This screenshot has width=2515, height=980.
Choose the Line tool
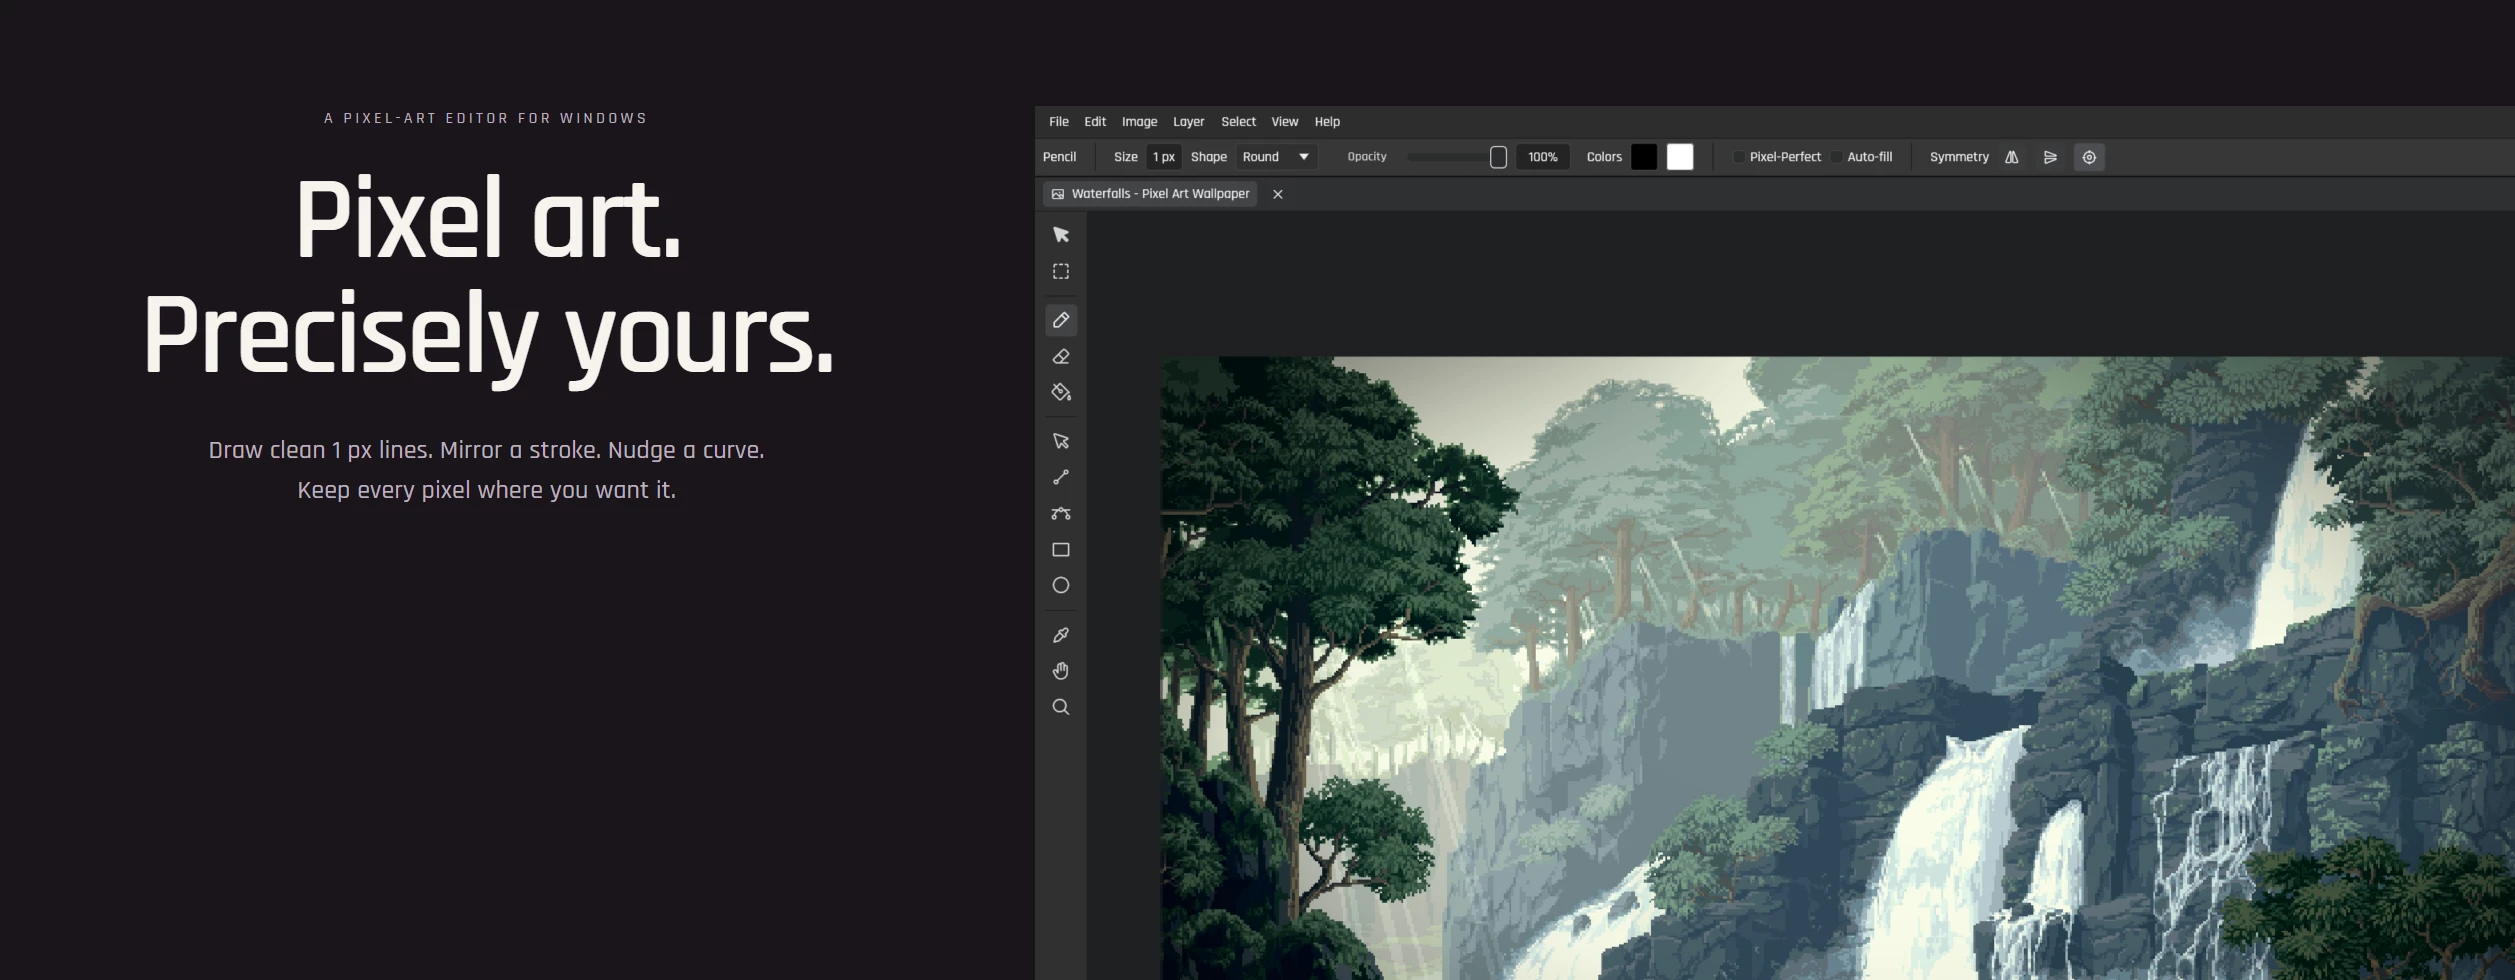click(1061, 478)
